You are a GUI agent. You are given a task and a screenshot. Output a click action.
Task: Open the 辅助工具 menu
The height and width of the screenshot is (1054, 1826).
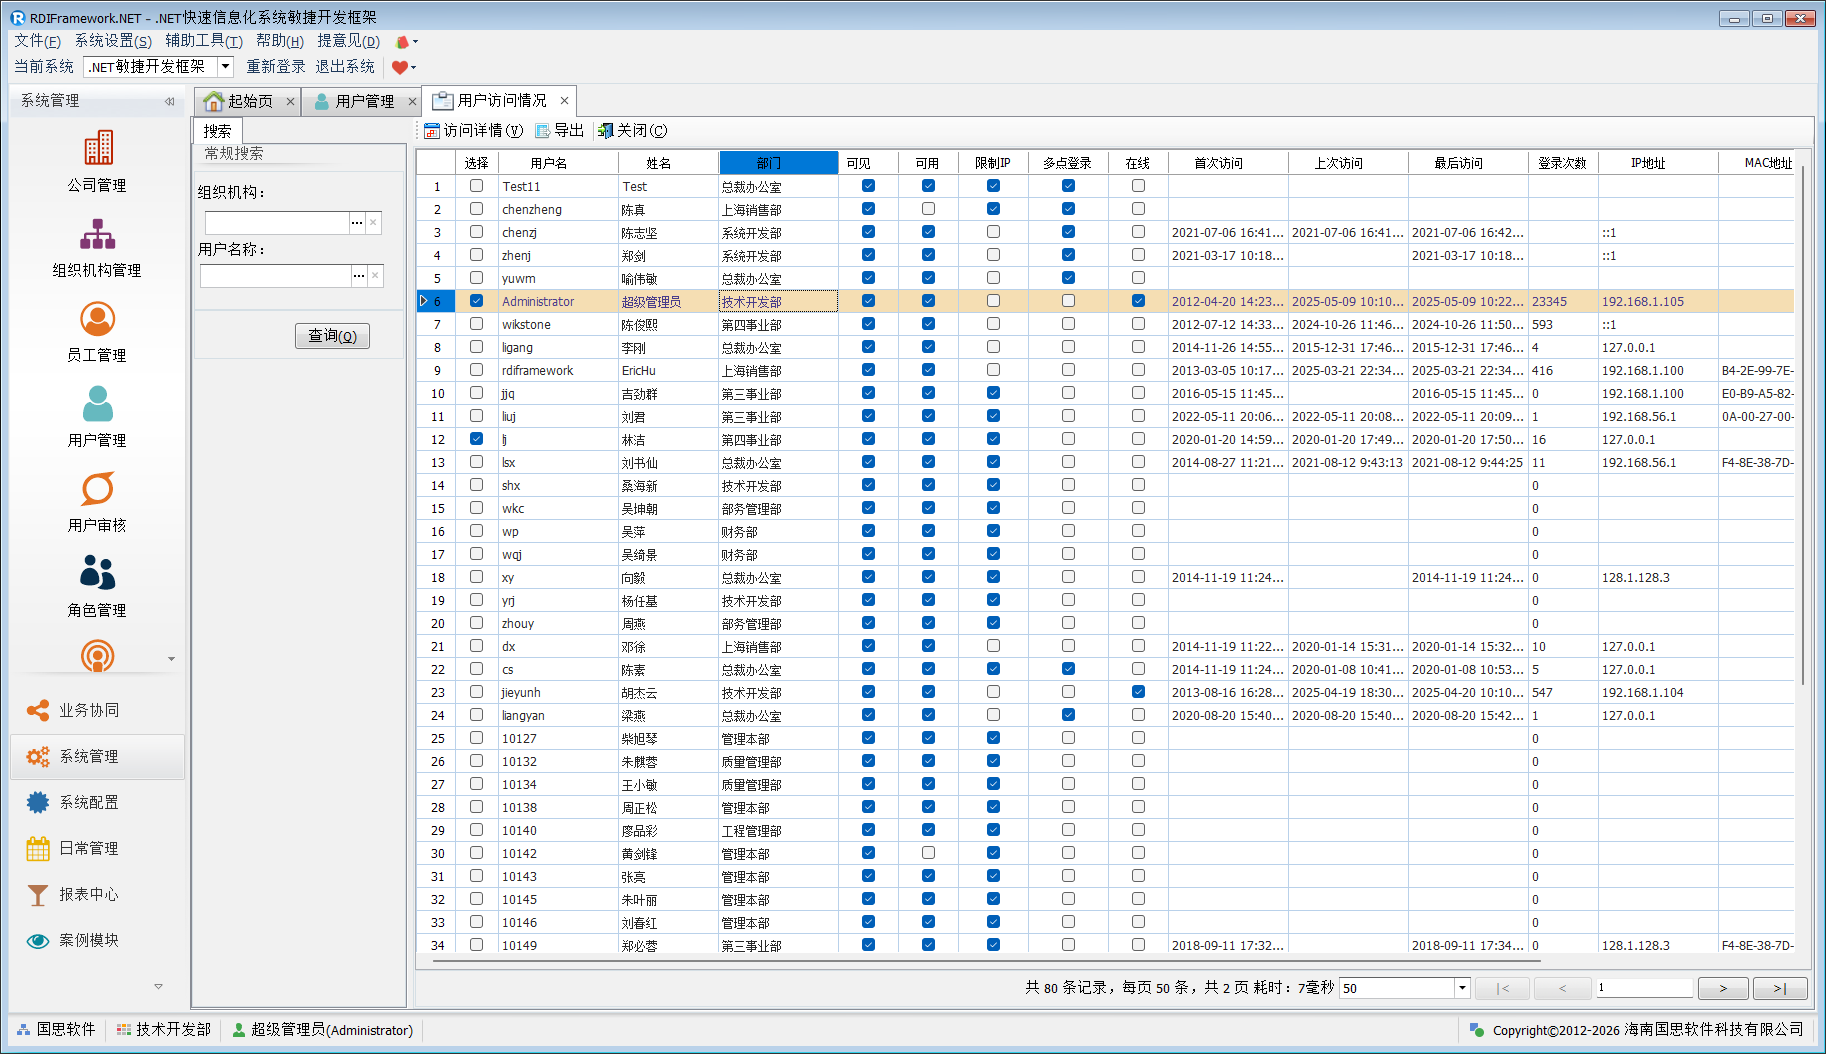pos(203,41)
